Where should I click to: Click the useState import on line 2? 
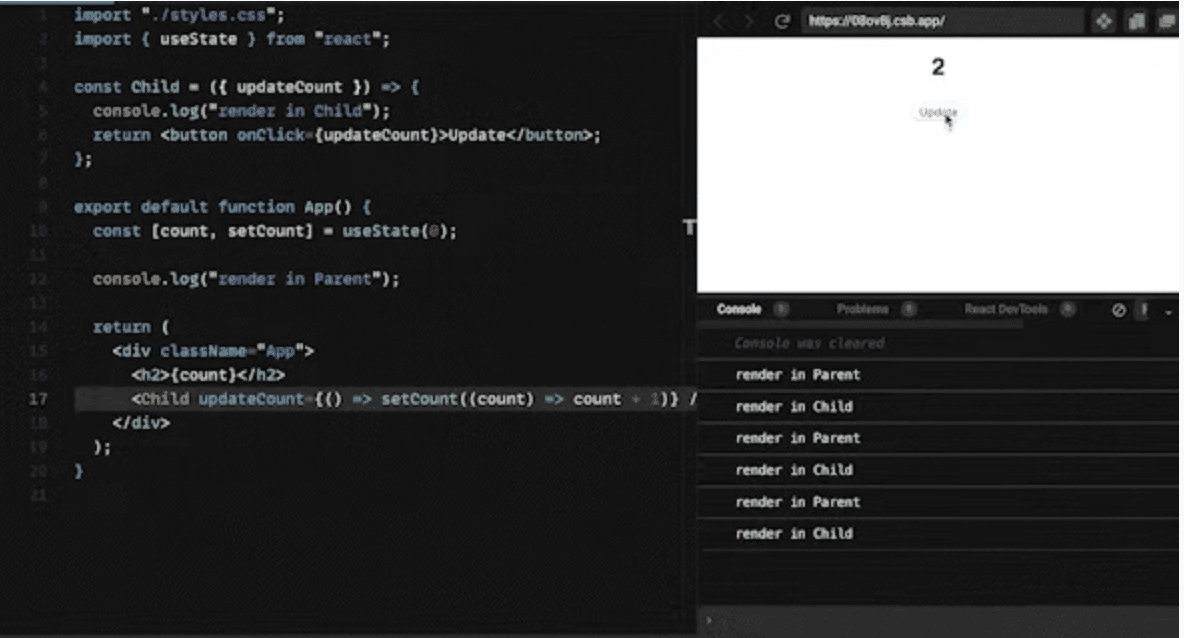(x=198, y=39)
